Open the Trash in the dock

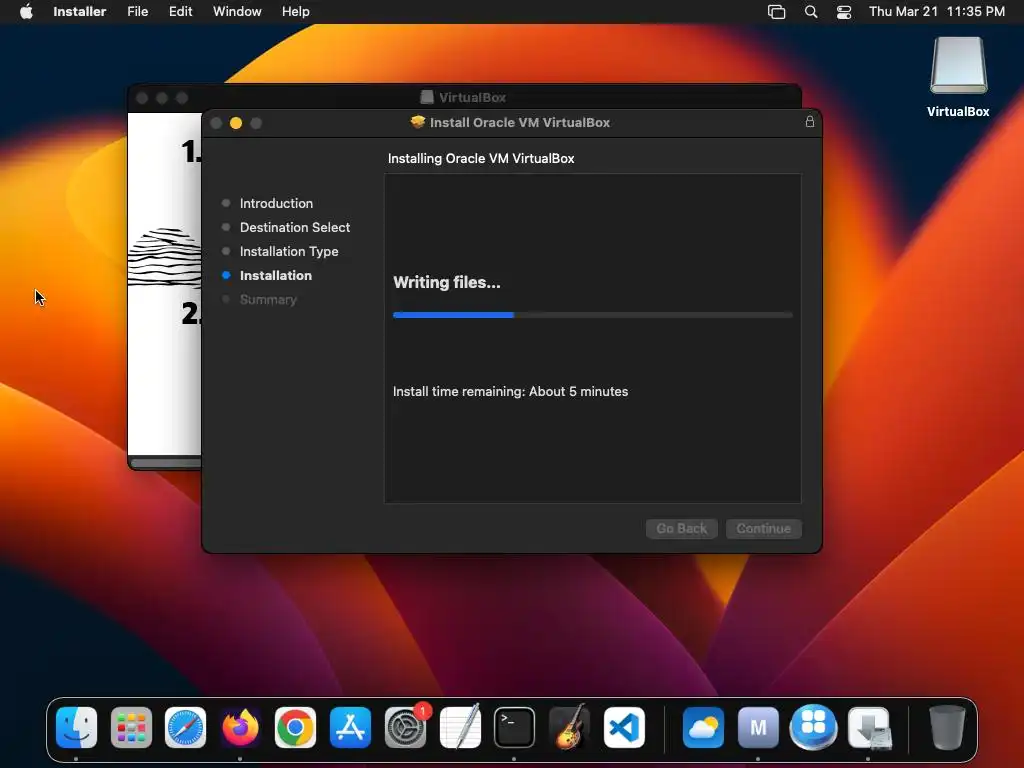(x=946, y=728)
